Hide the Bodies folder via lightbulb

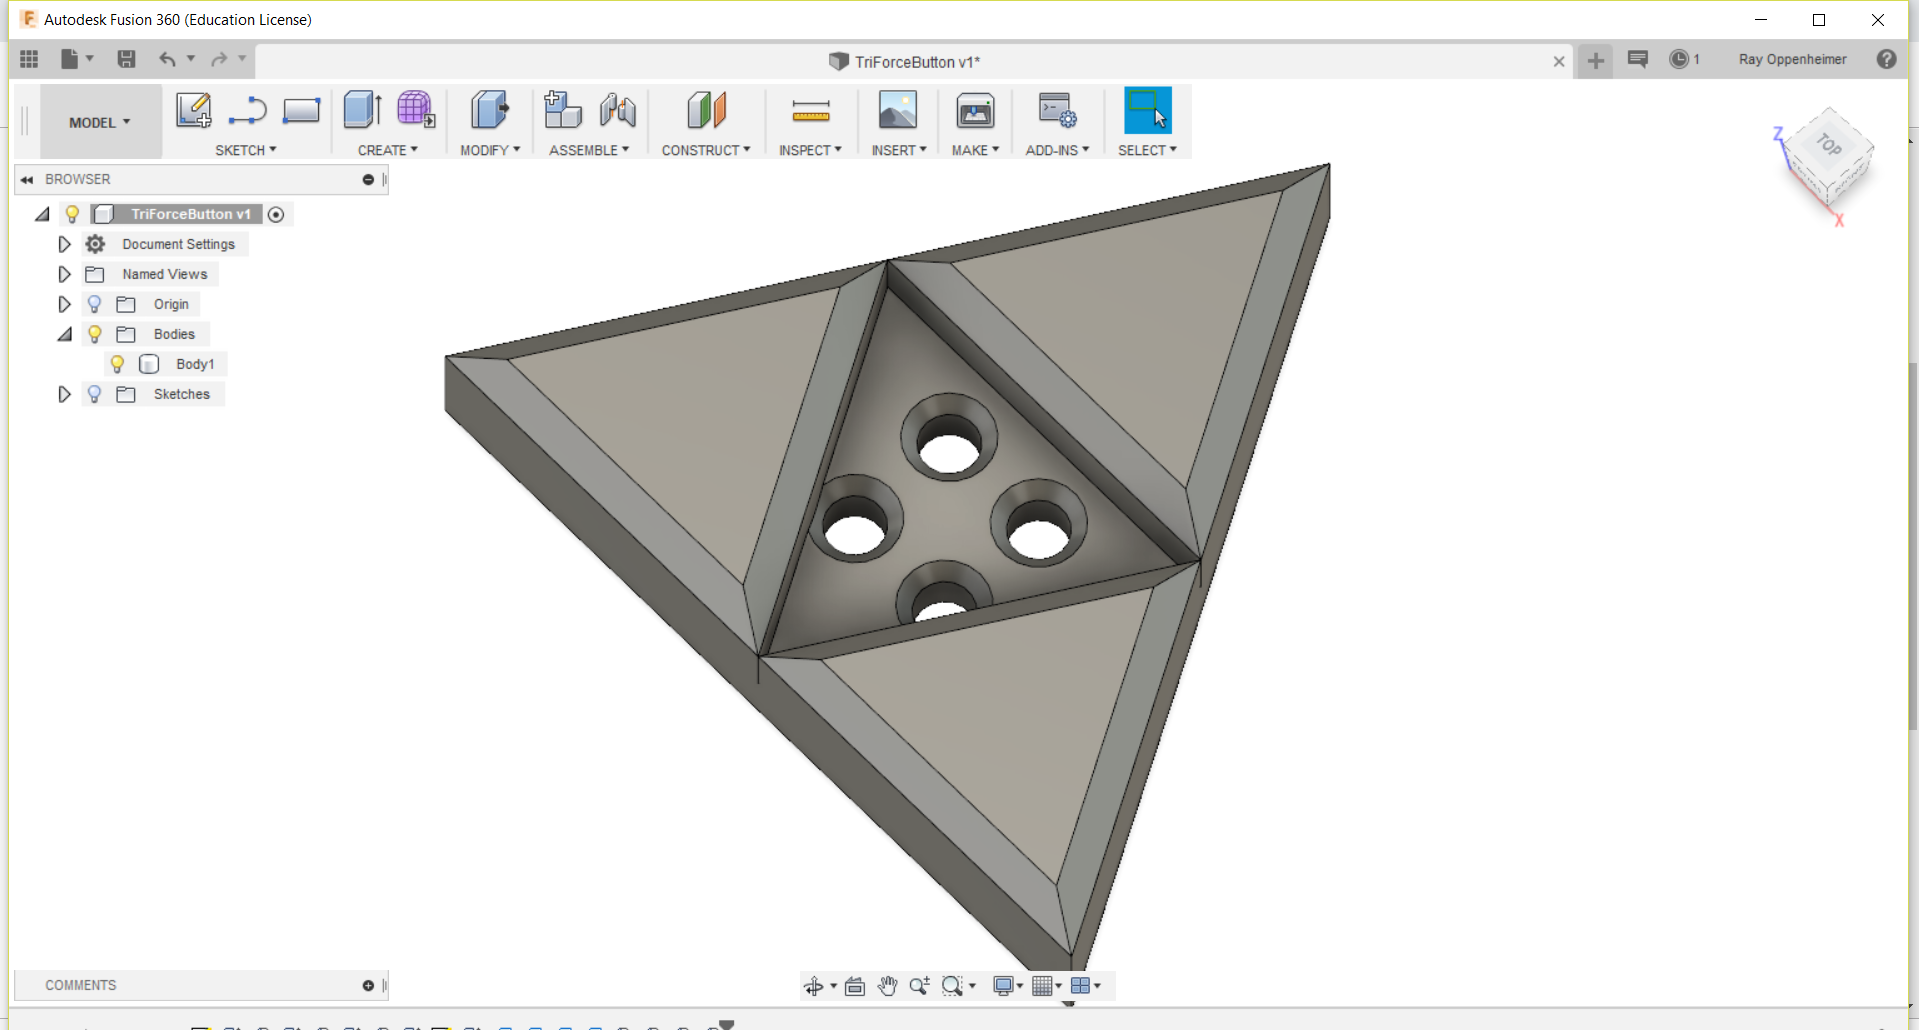pyautogui.click(x=94, y=334)
